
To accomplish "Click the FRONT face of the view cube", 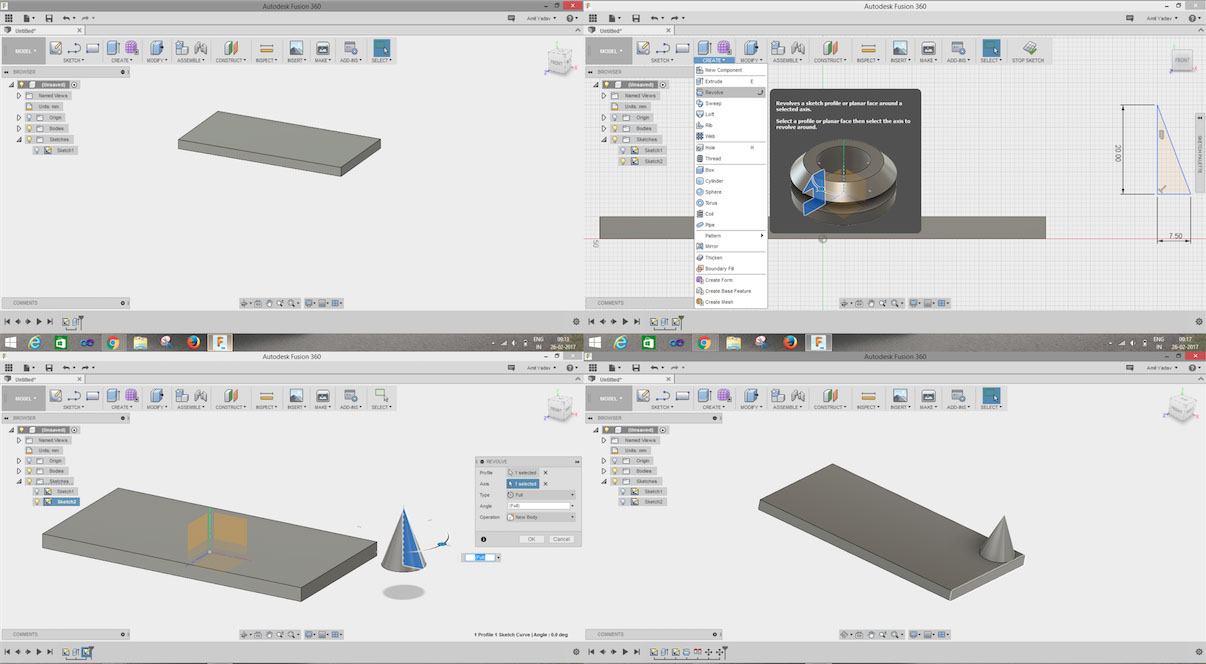I will tap(1182, 60).
